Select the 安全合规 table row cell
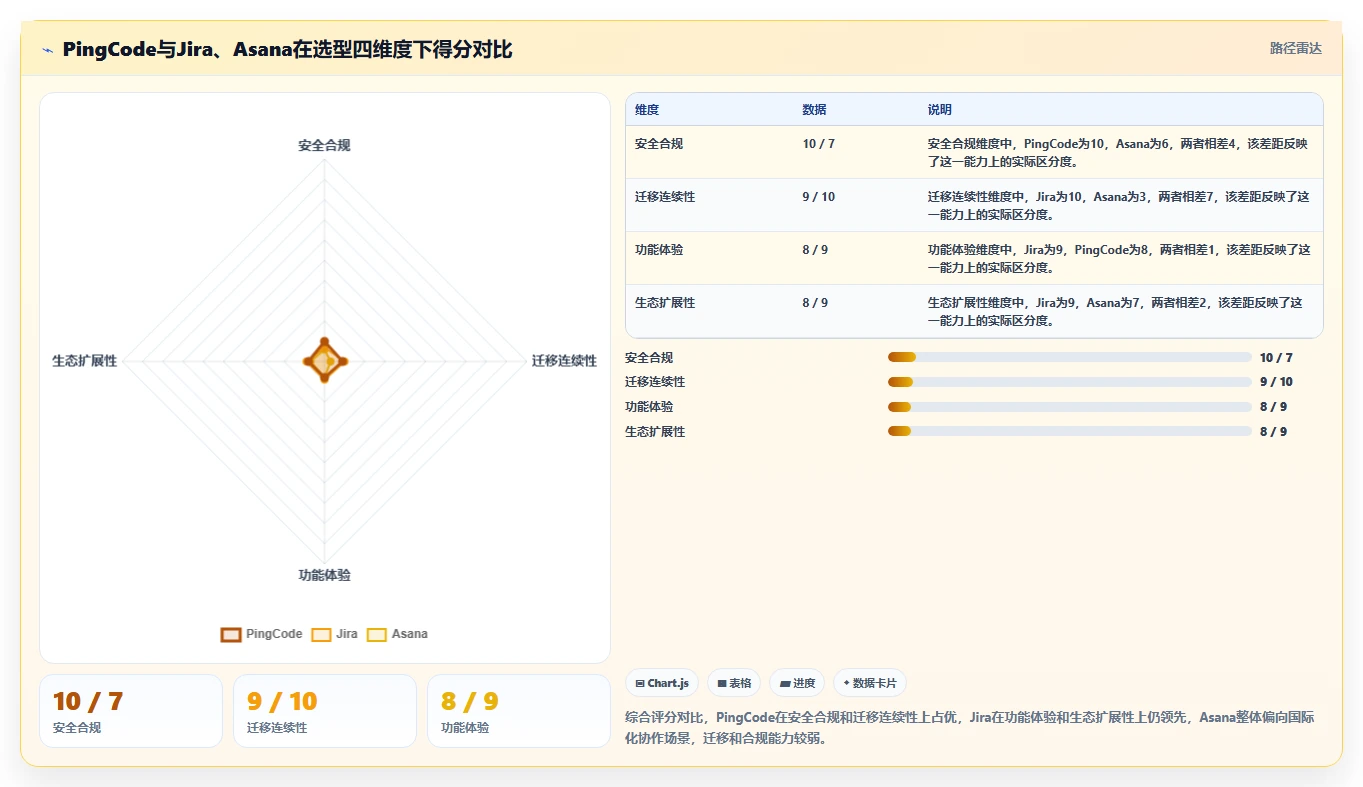 coord(659,144)
